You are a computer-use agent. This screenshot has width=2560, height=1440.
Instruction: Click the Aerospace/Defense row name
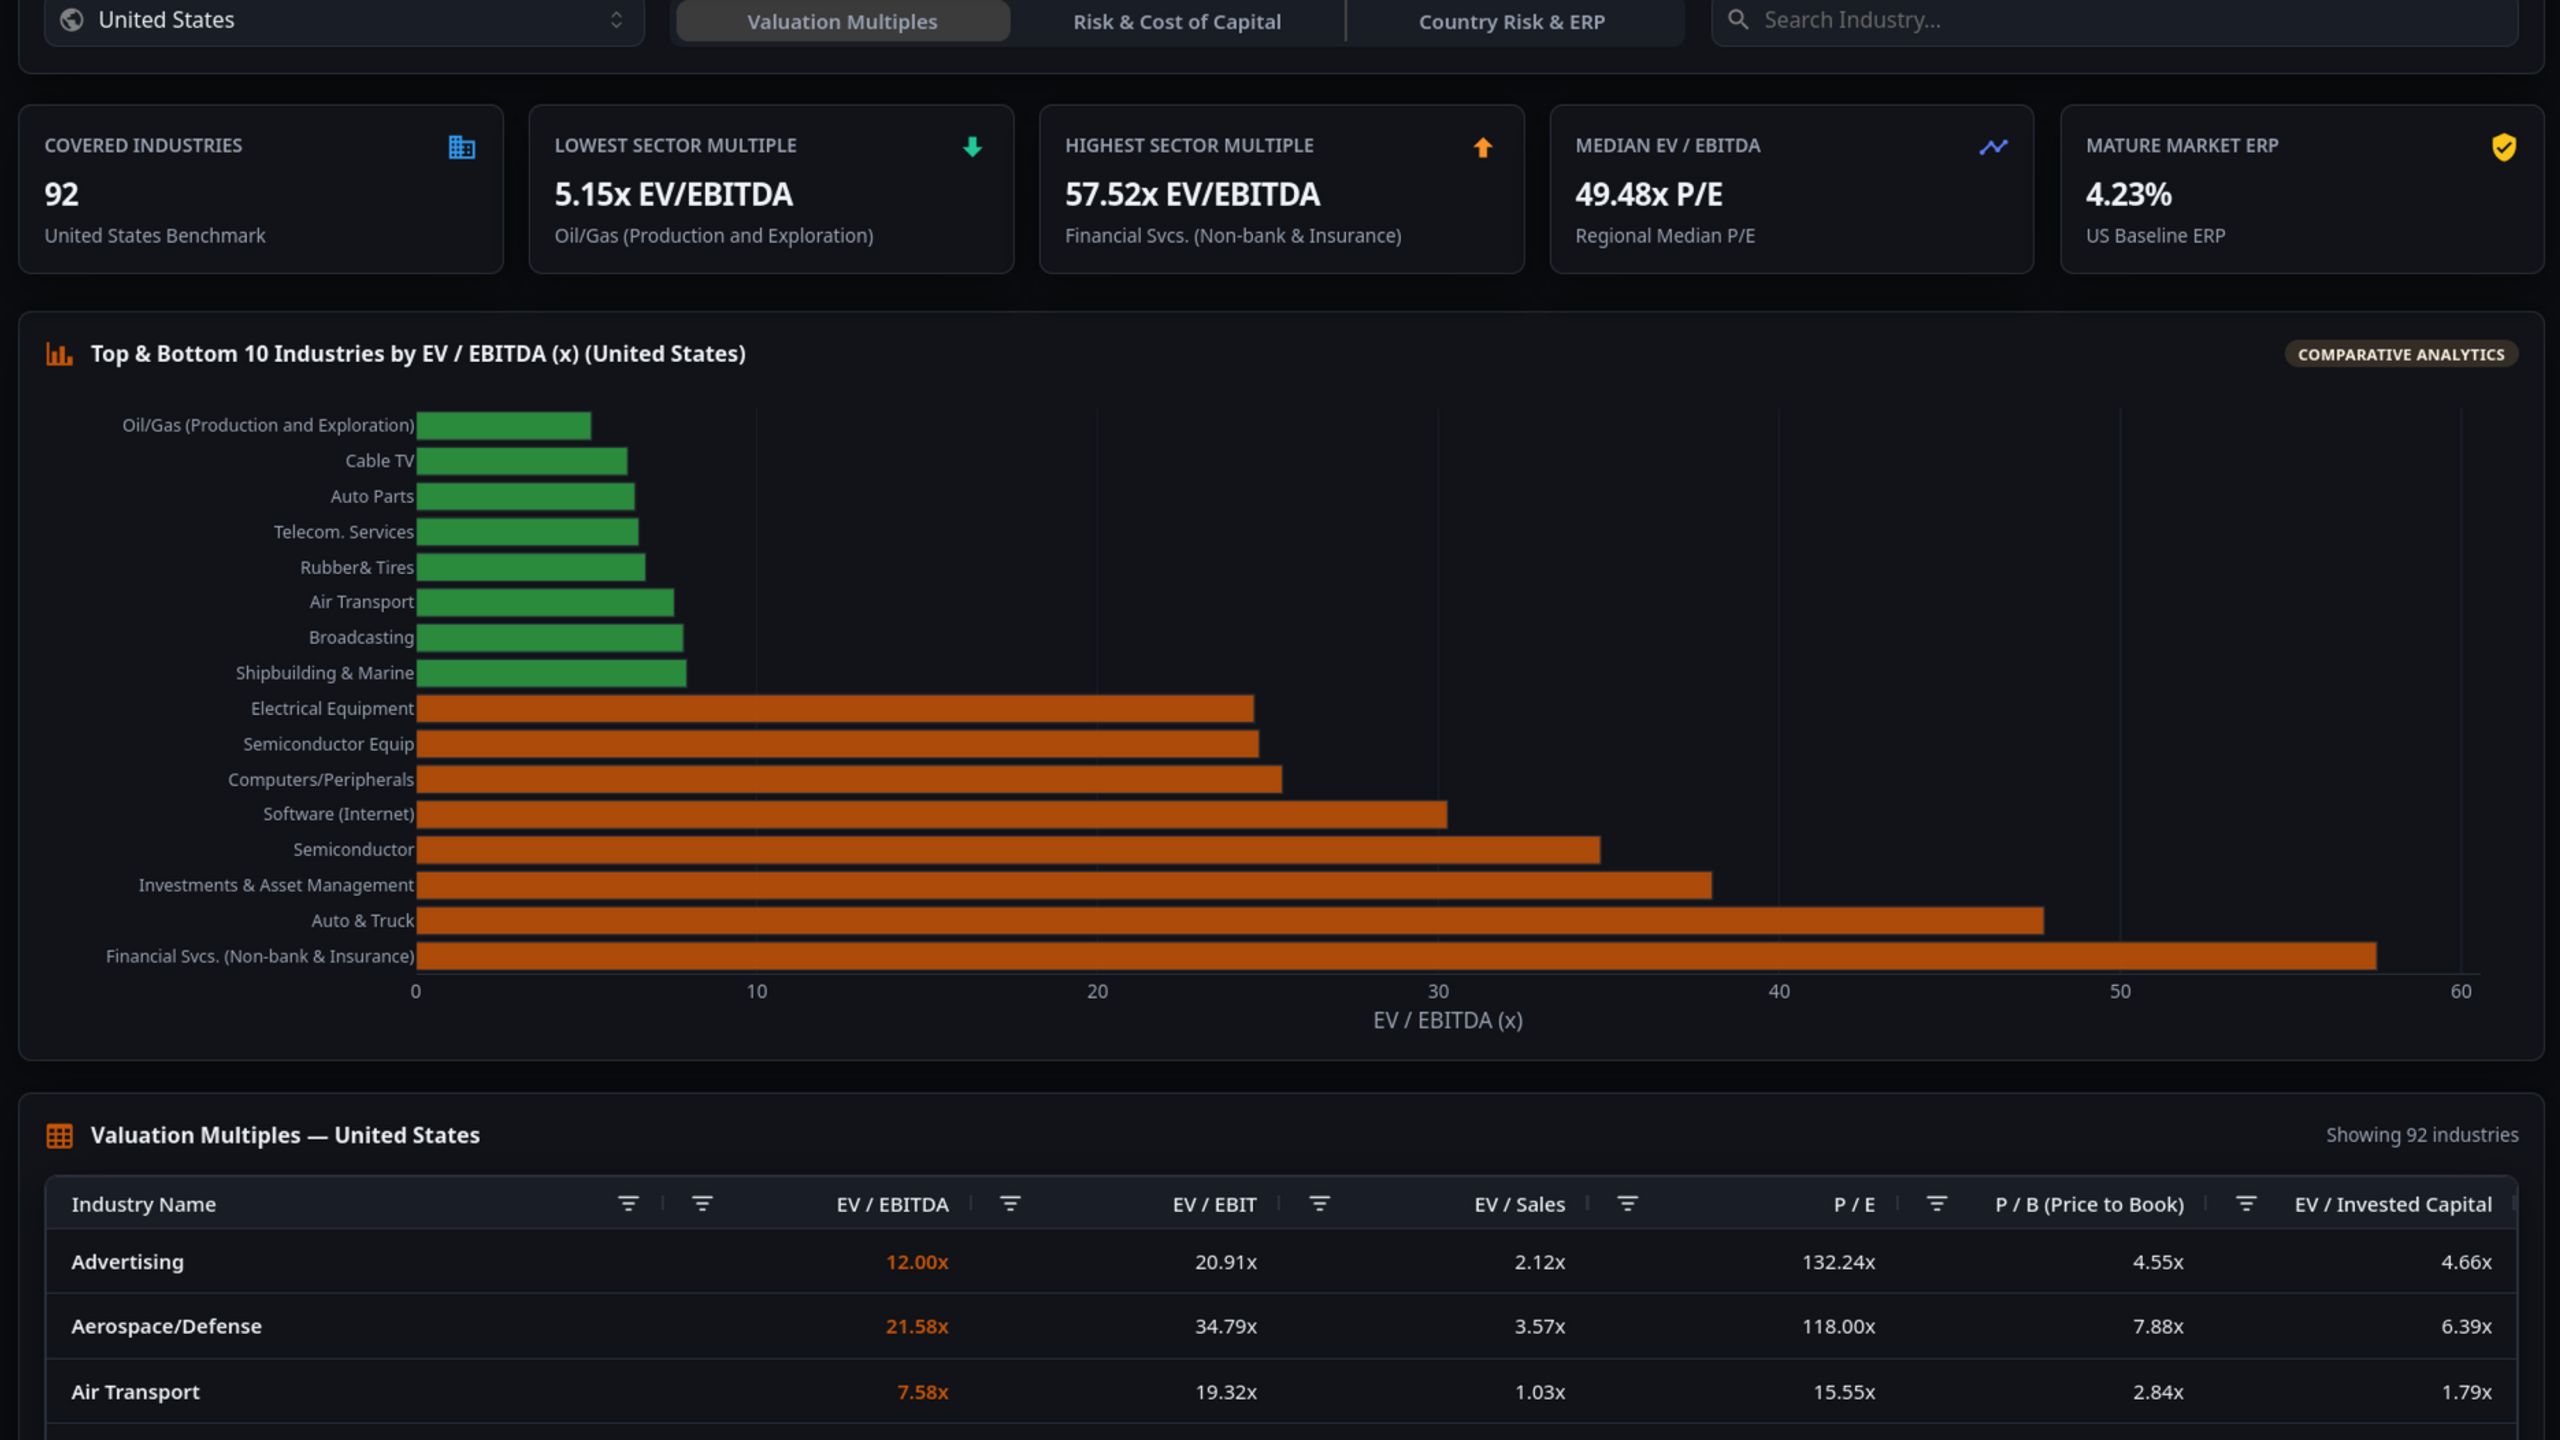pyautogui.click(x=166, y=1326)
